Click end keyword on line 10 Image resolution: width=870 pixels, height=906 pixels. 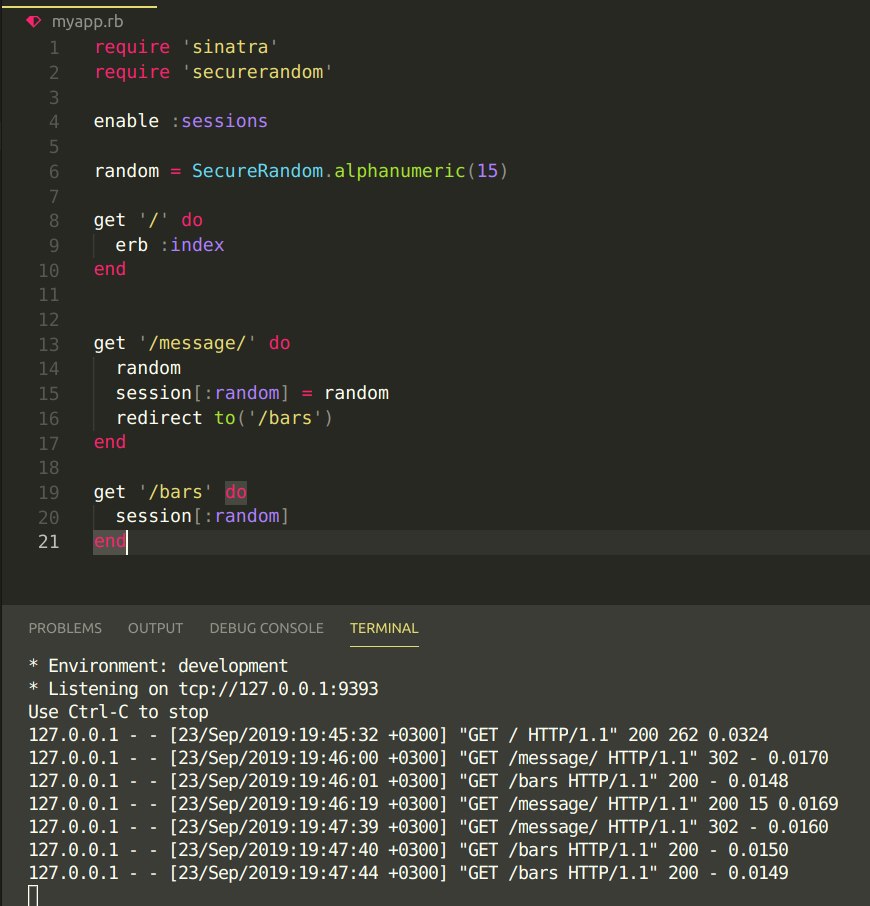(110, 269)
